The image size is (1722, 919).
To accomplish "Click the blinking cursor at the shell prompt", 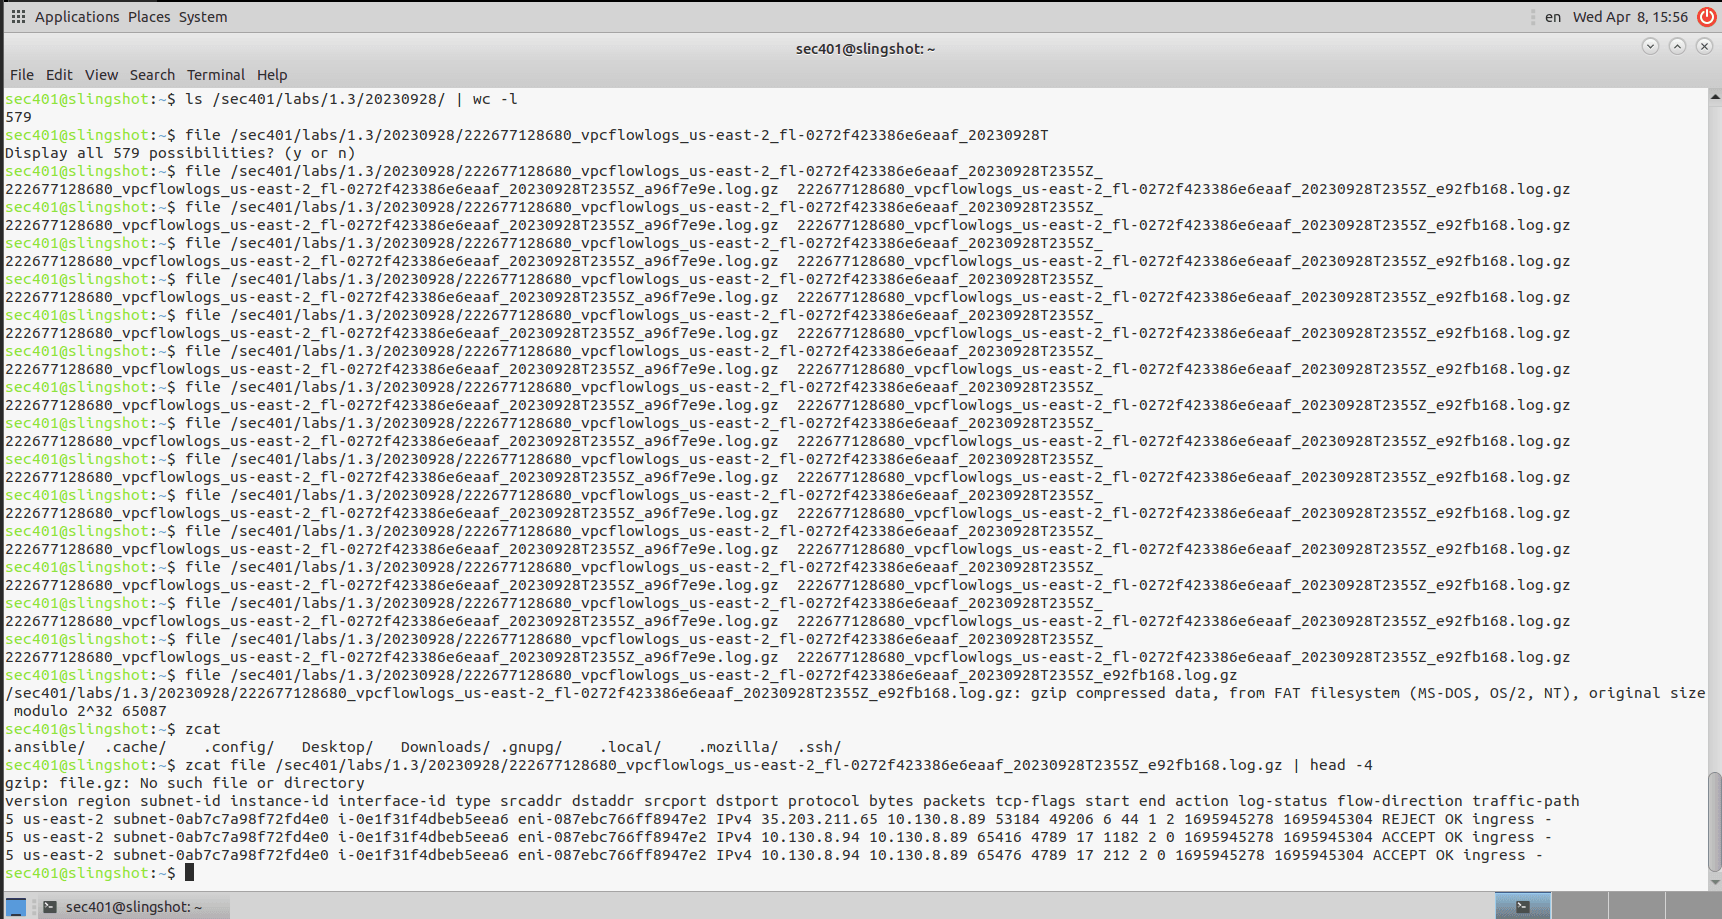I will [188, 873].
